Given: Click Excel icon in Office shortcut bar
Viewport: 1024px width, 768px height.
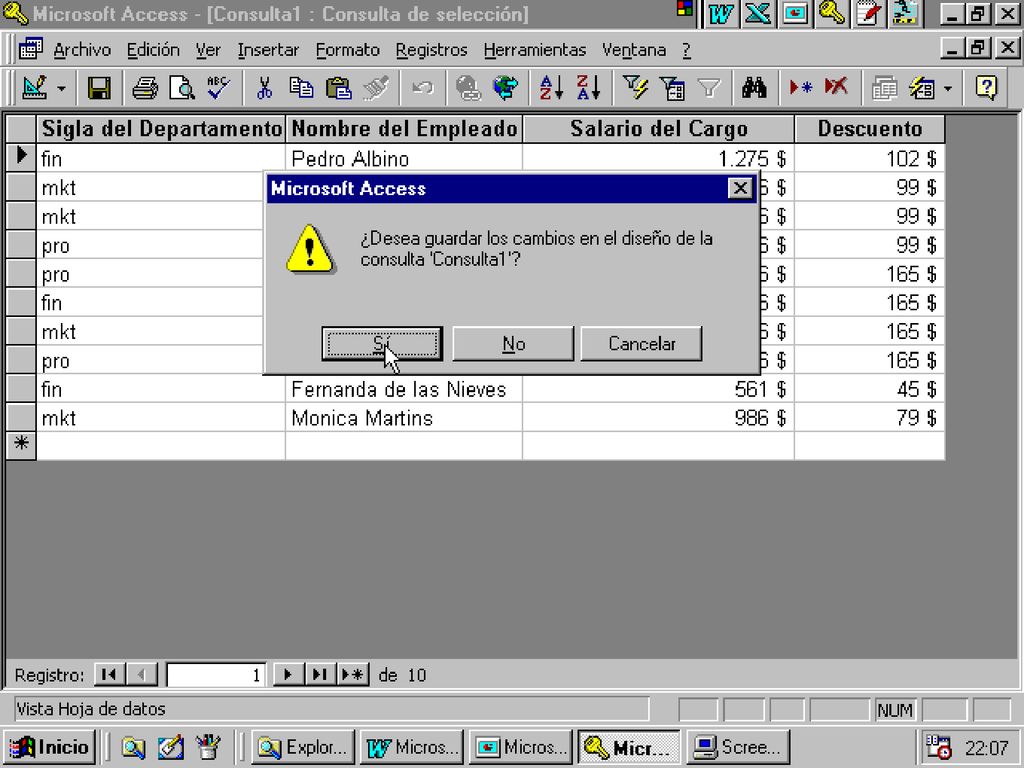Looking at the screenshot, I should click(758, 14).
